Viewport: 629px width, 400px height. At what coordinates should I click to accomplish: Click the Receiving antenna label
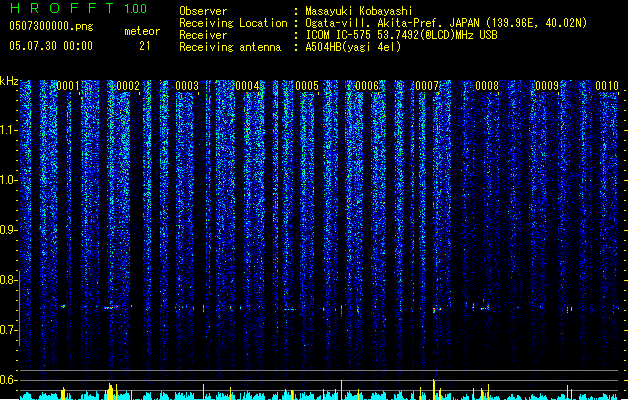click(x=230, y=47)
